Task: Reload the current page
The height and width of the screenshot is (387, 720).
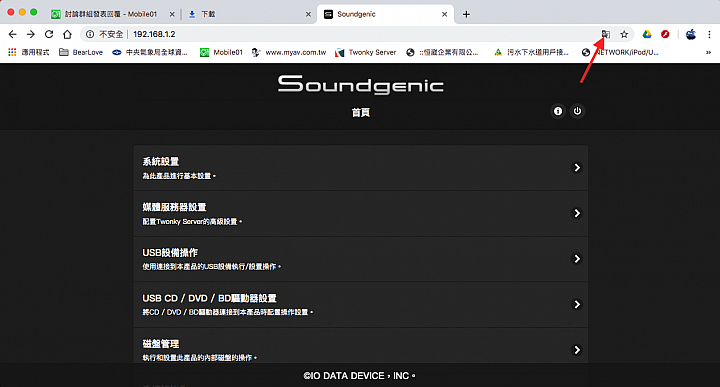Action: [x=49, y=34]
